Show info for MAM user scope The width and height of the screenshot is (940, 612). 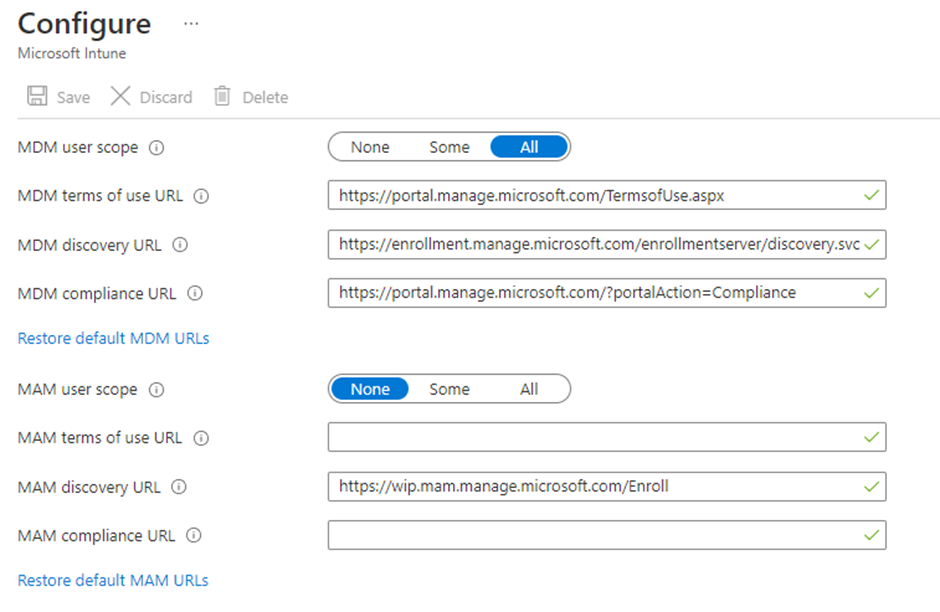click(156, 390)
